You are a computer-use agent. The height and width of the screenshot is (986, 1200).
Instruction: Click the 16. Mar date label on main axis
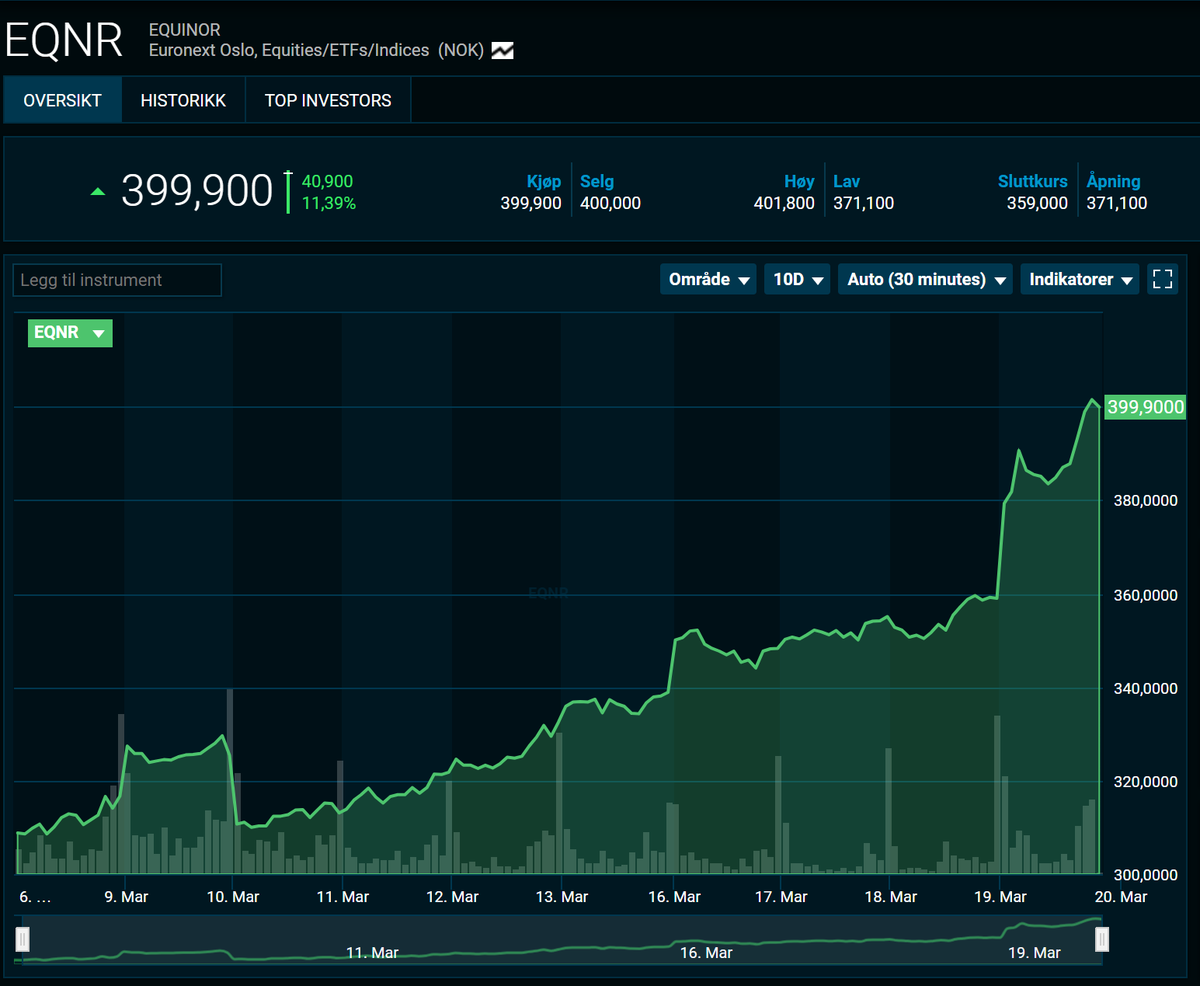674,897
